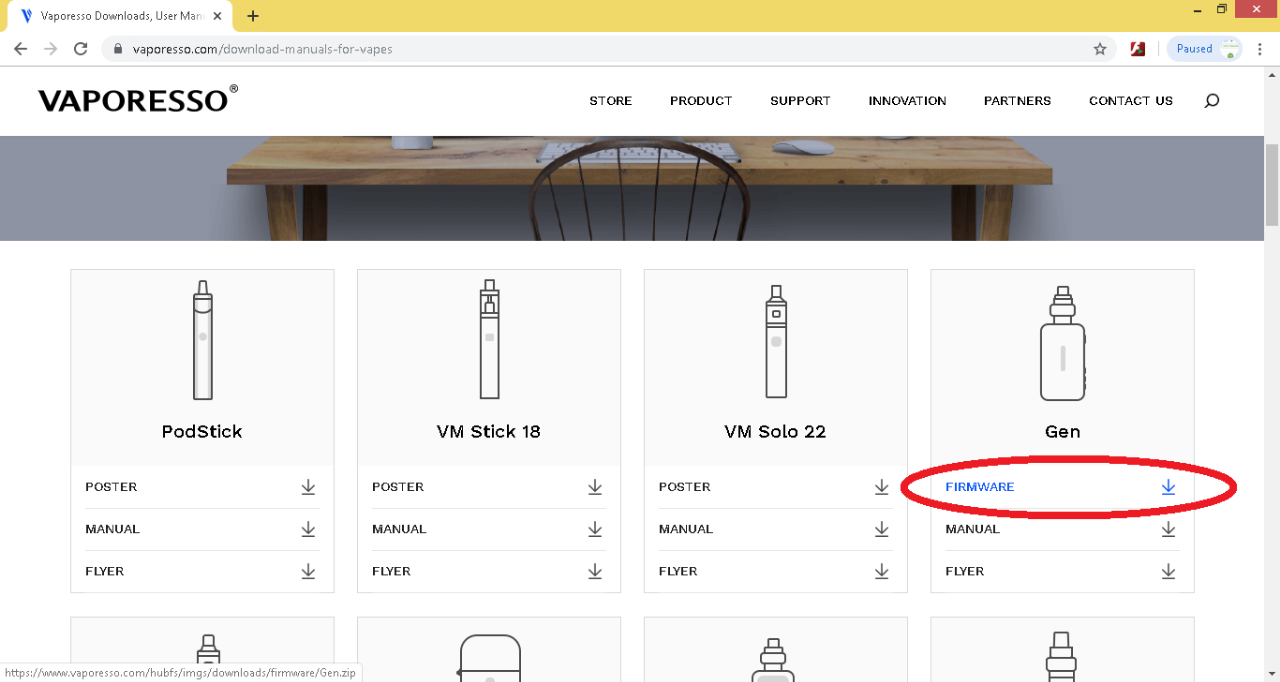Open the PARTNERS menu item
The width and height of the screenshot is (1280, 682).
click(x=1017, y=100)
